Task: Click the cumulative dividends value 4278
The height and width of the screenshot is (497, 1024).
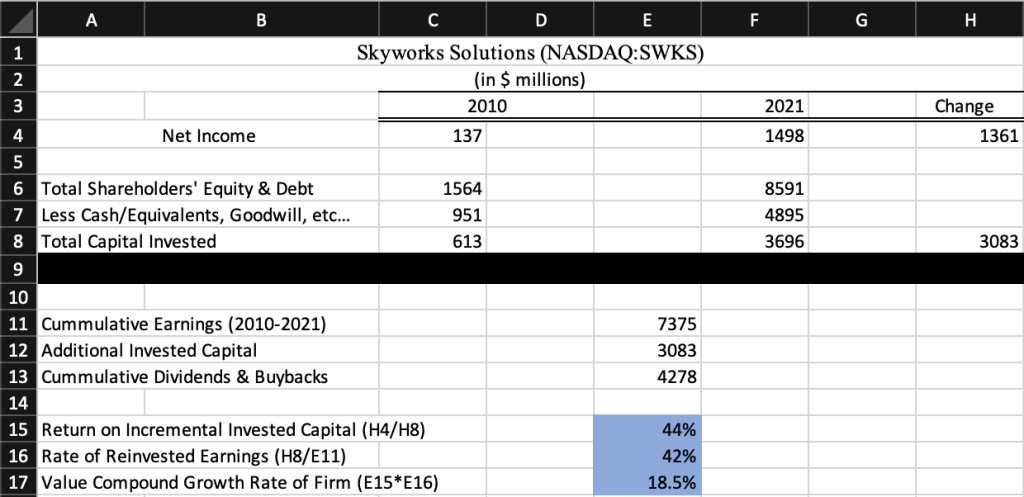Action: tap(647, 377)
